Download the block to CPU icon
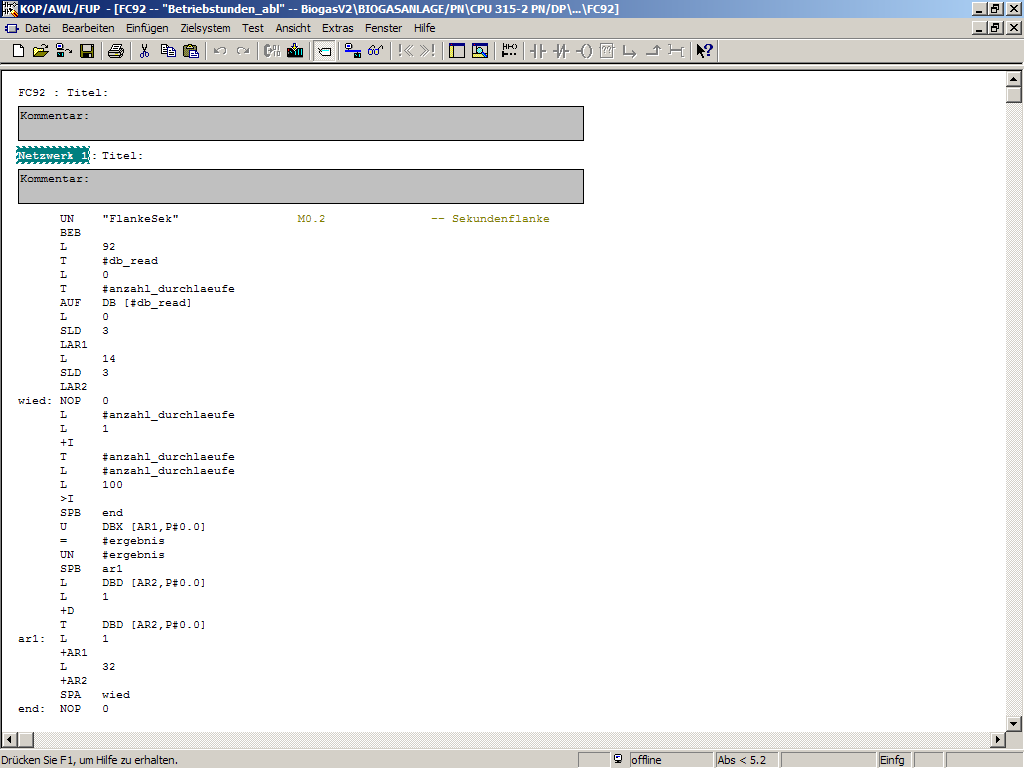 coord(295,51)
